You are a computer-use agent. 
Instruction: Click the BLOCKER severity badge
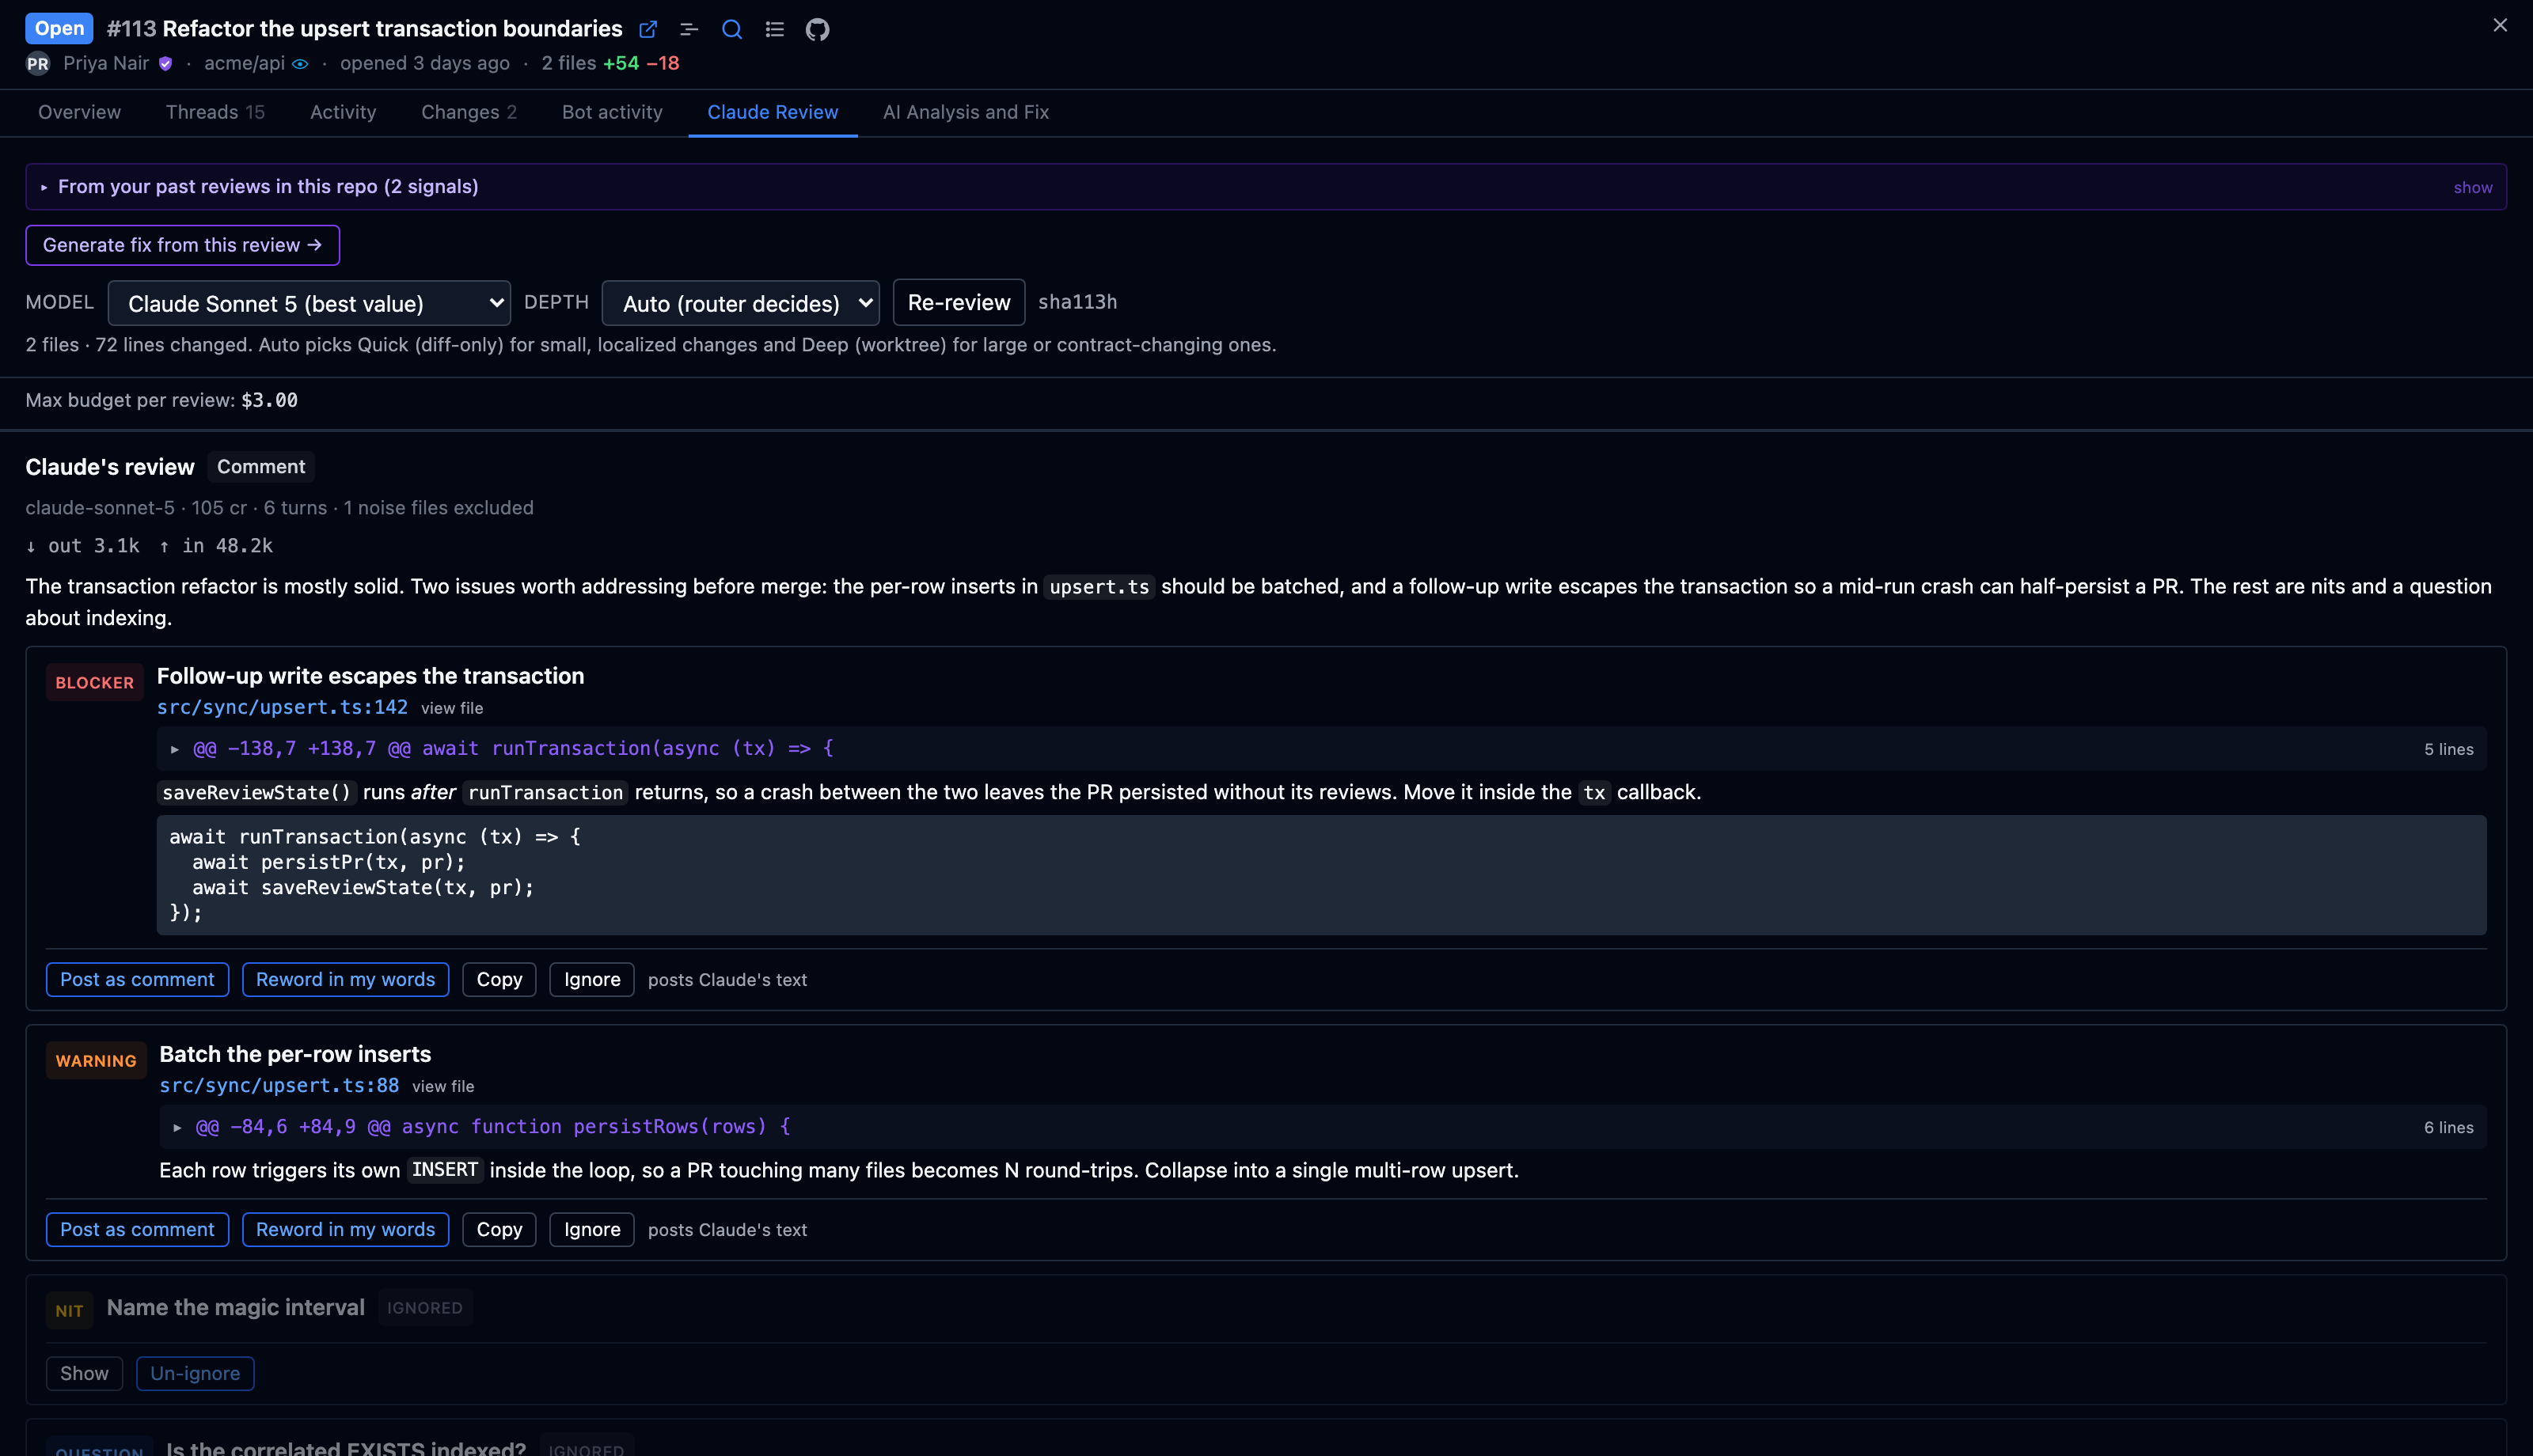coord(94,683)
